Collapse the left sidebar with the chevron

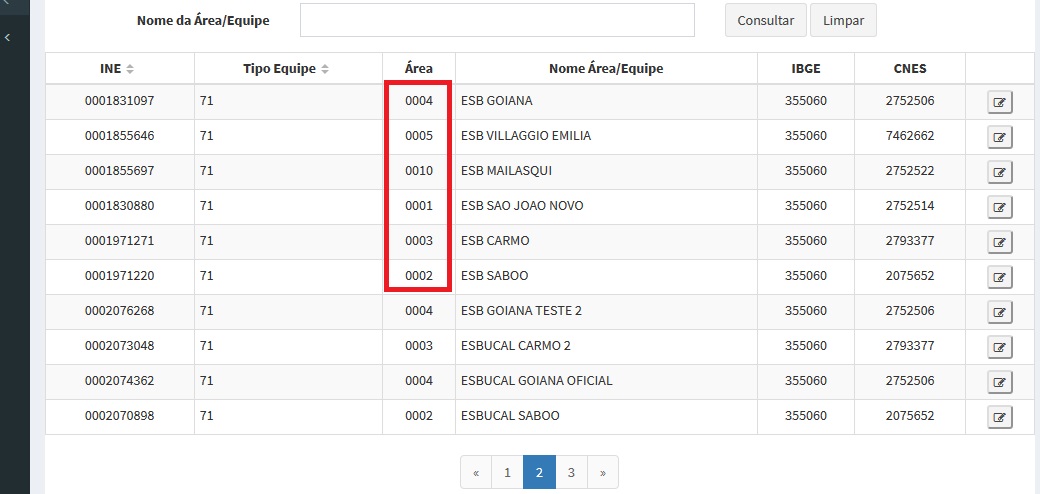coord(8,37)
